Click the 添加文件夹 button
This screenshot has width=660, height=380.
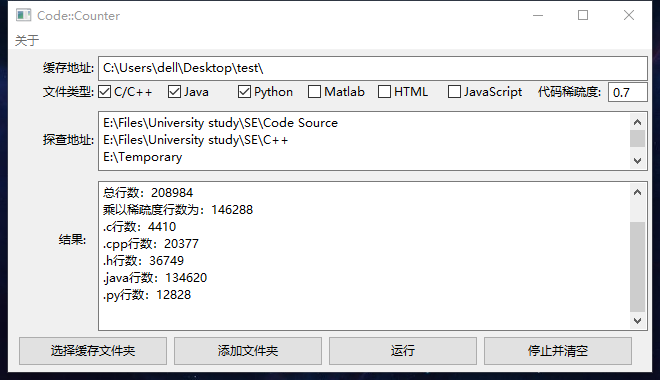248,351
